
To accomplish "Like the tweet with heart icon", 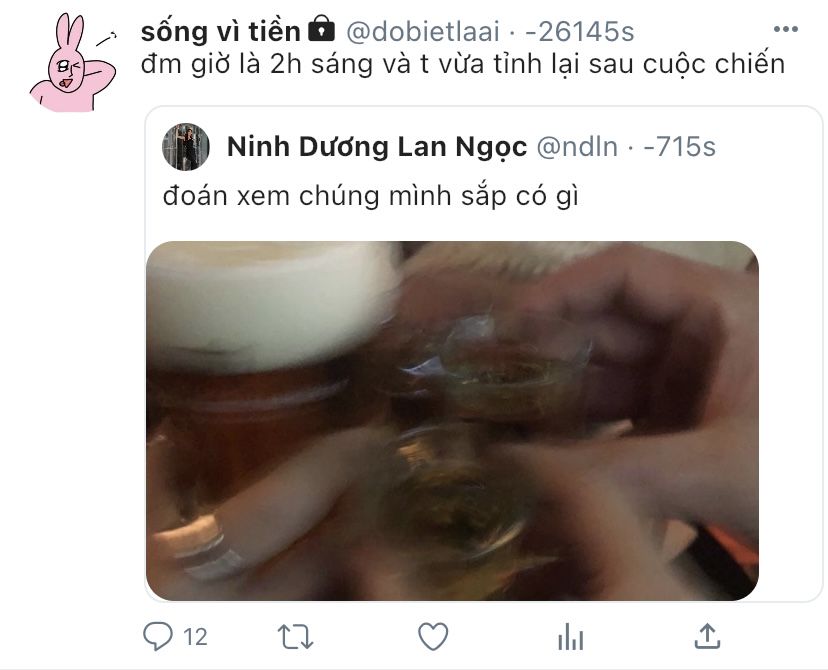I will pos(433,636).
